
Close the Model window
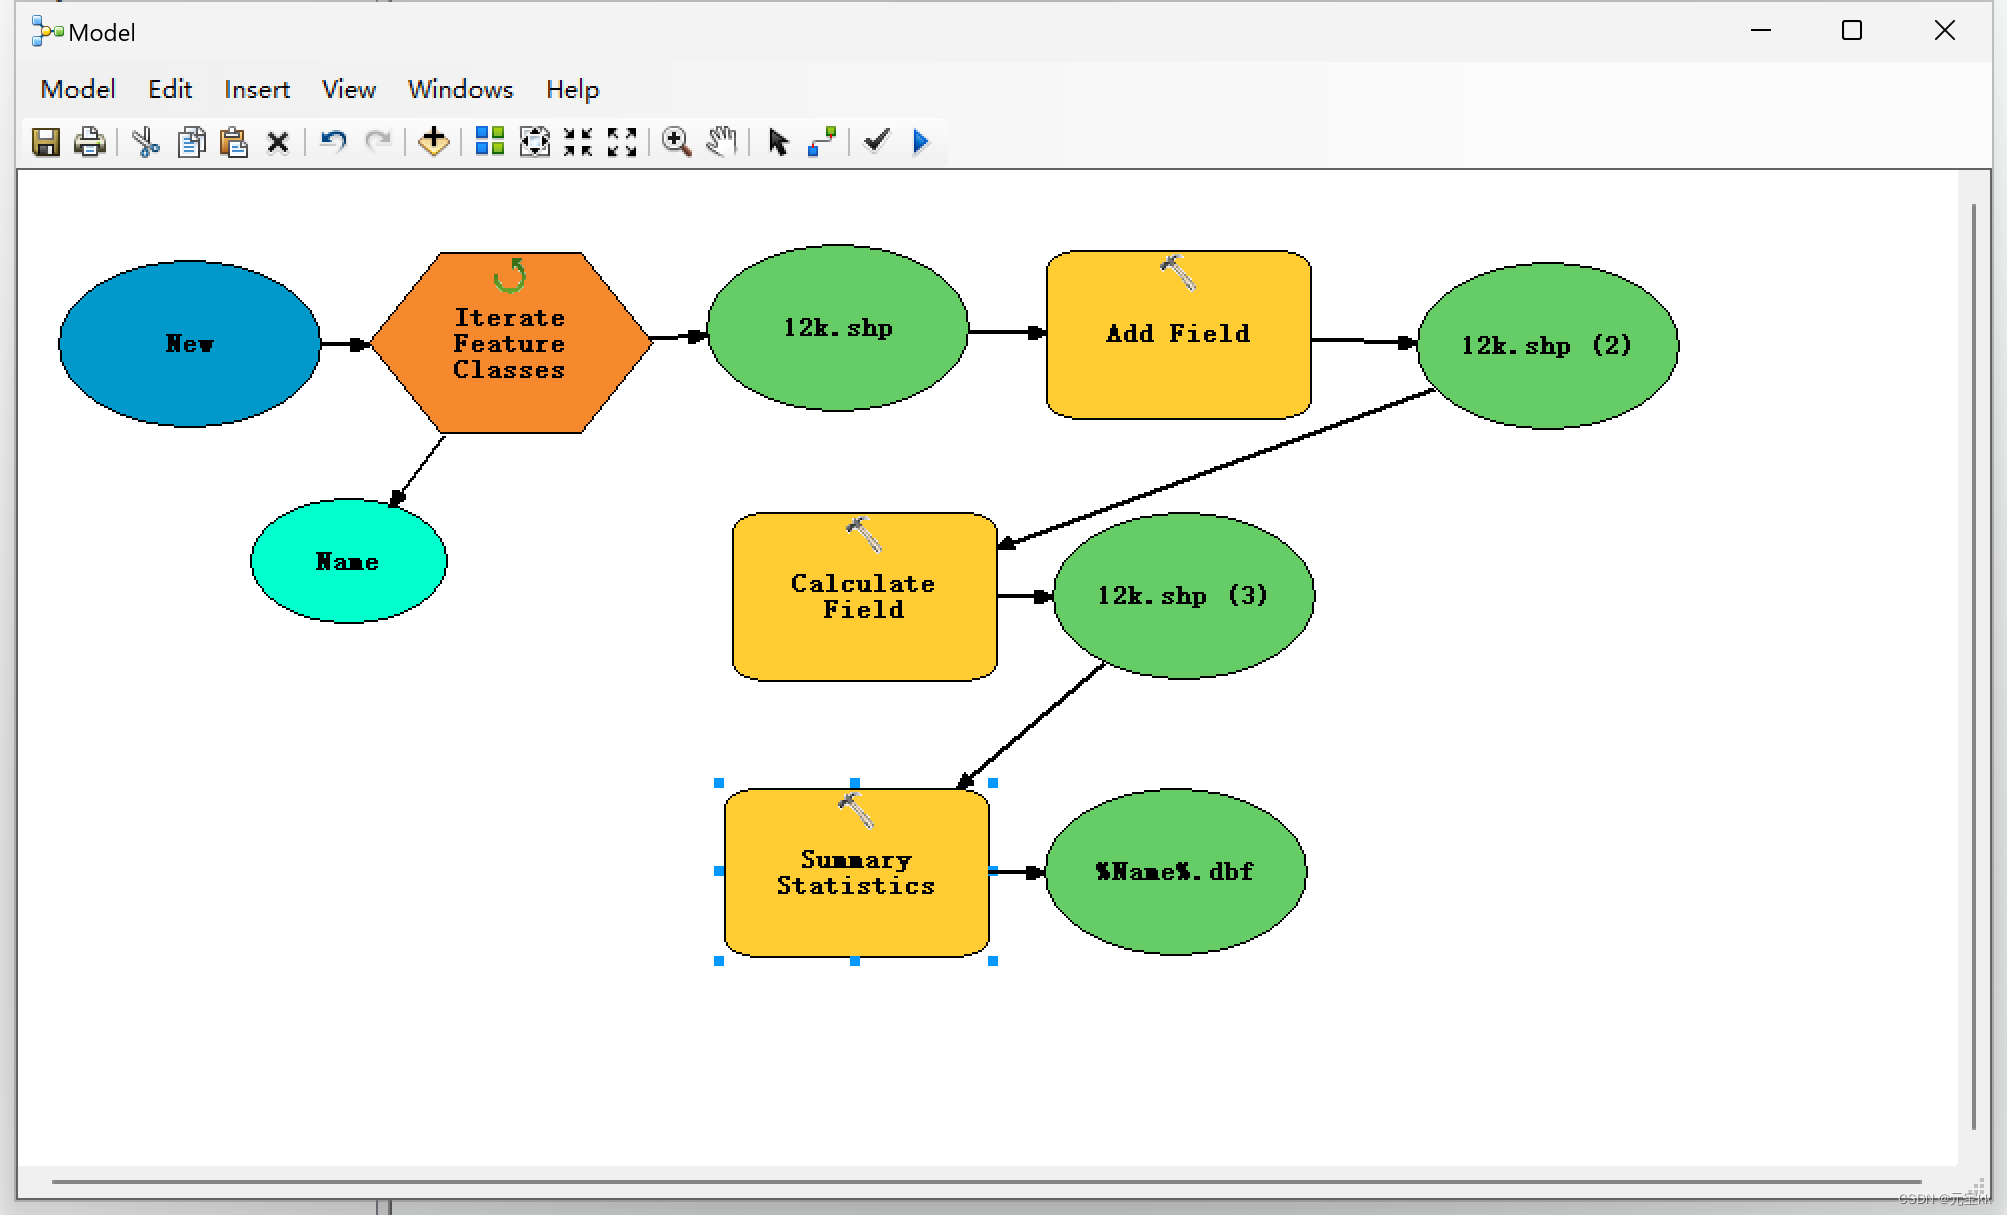tap(1944, 31)
